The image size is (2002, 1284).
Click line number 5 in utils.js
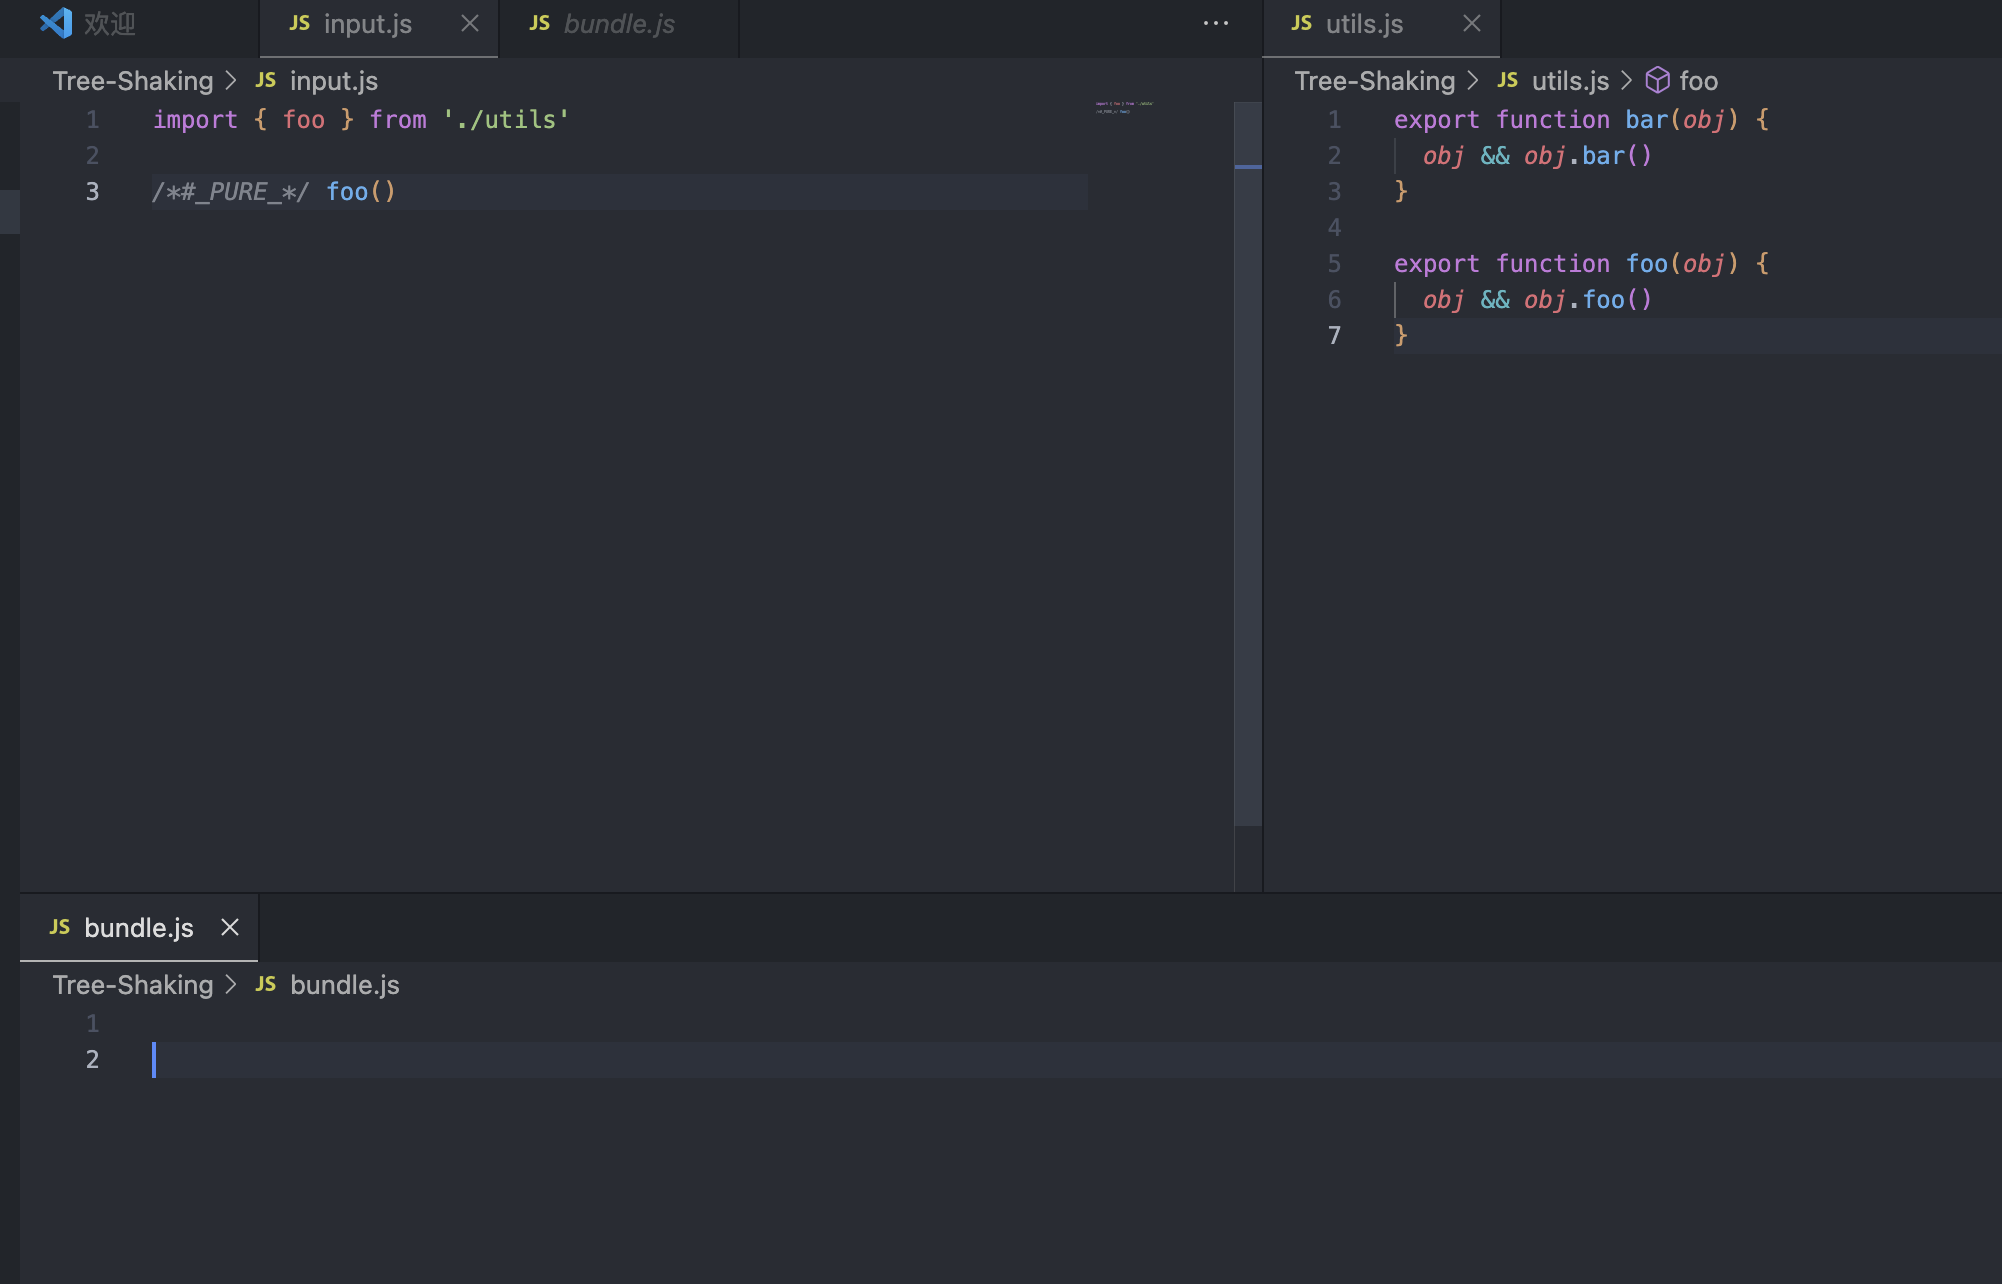tap(1334, 264)
